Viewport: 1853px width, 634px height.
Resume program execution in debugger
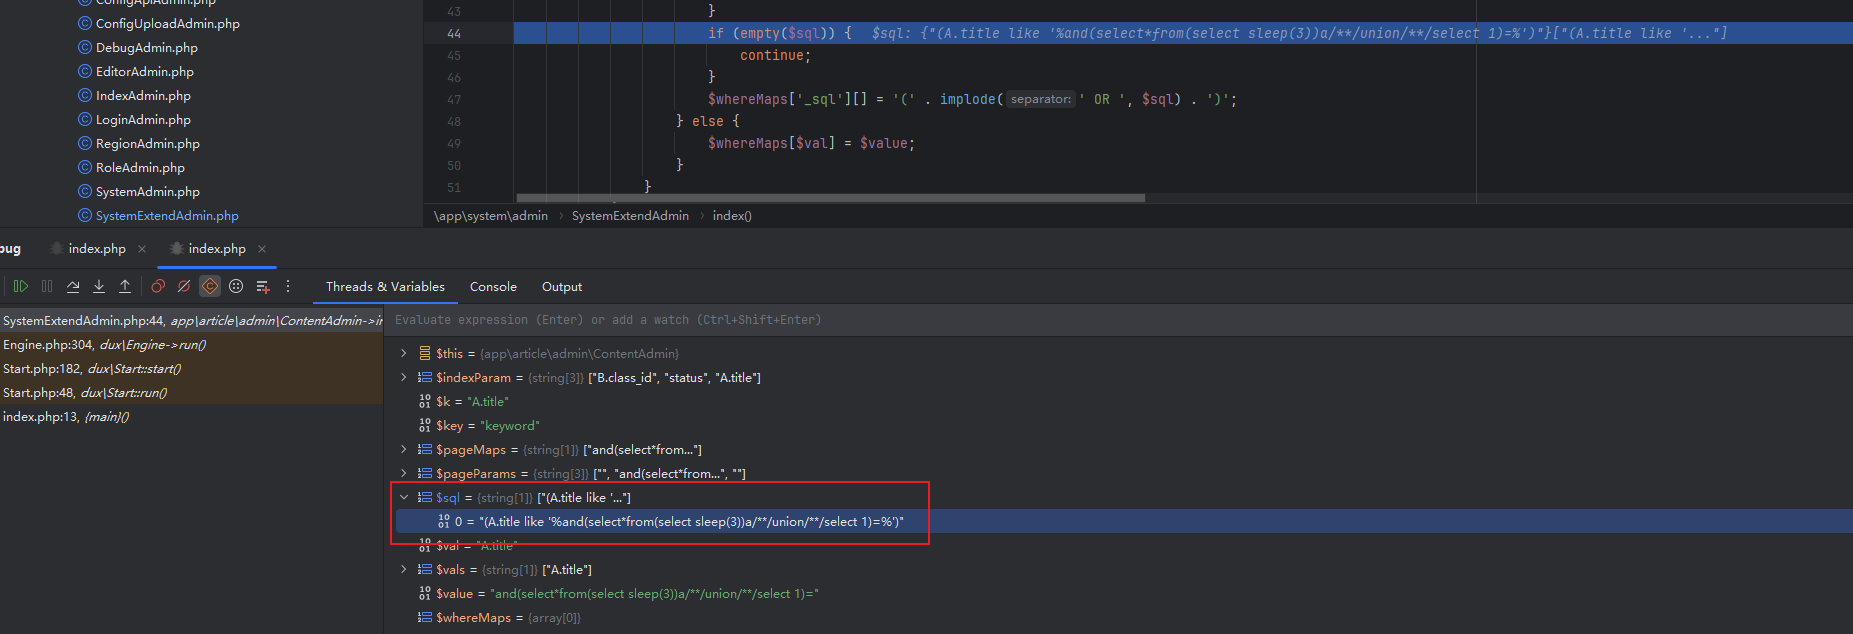tap(21, 286)
